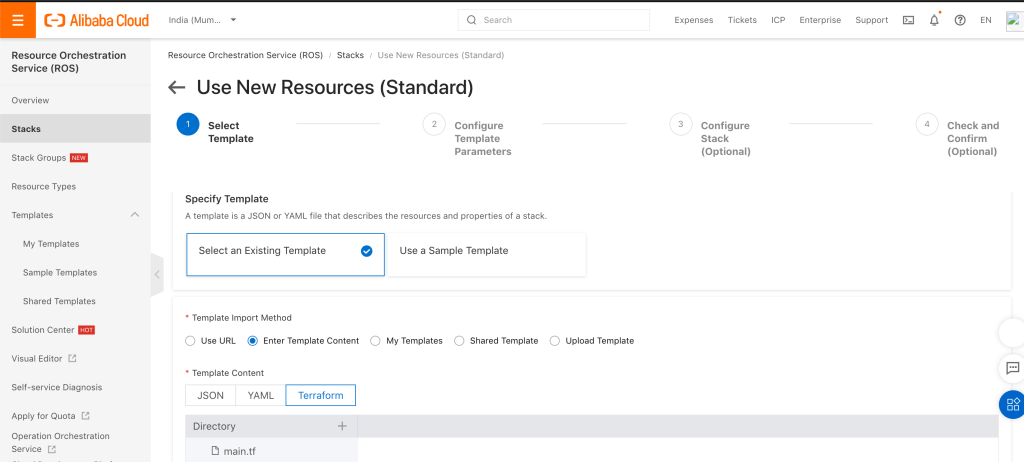Click the help question mark icon
Screen dimensions: 1024x462
point(960,20)
